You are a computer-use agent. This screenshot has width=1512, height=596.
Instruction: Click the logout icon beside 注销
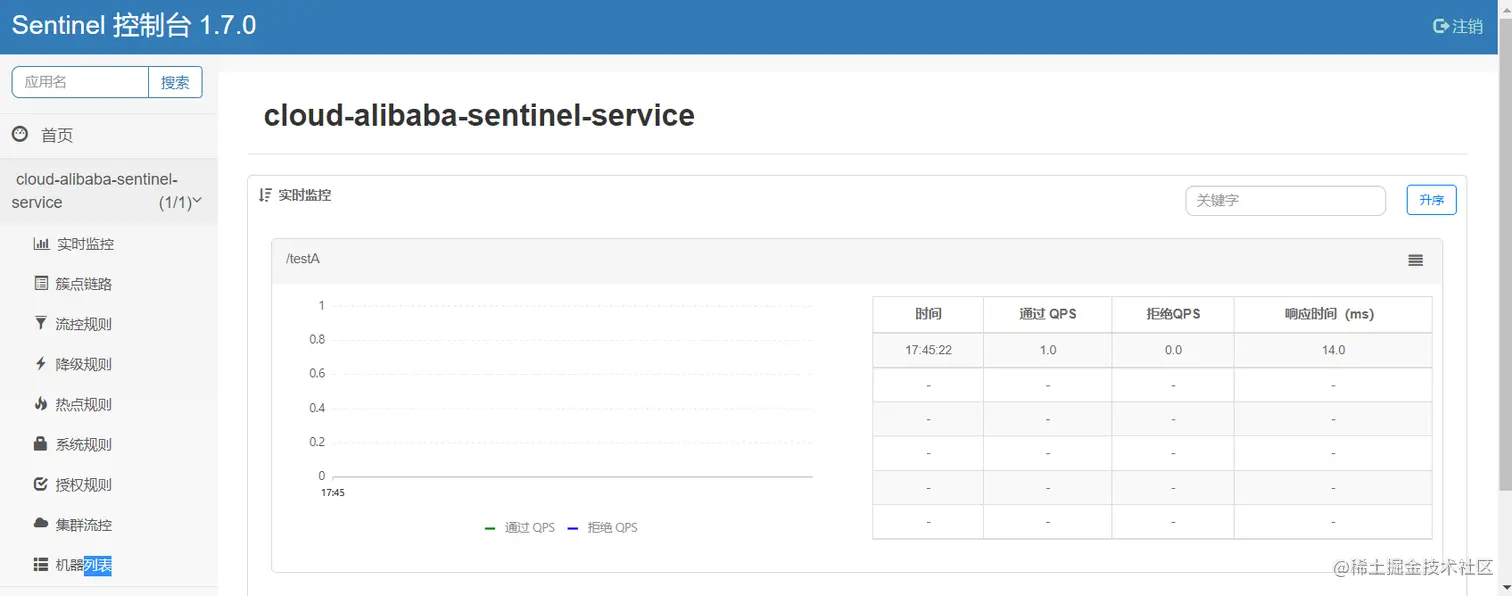[1441, 26]
